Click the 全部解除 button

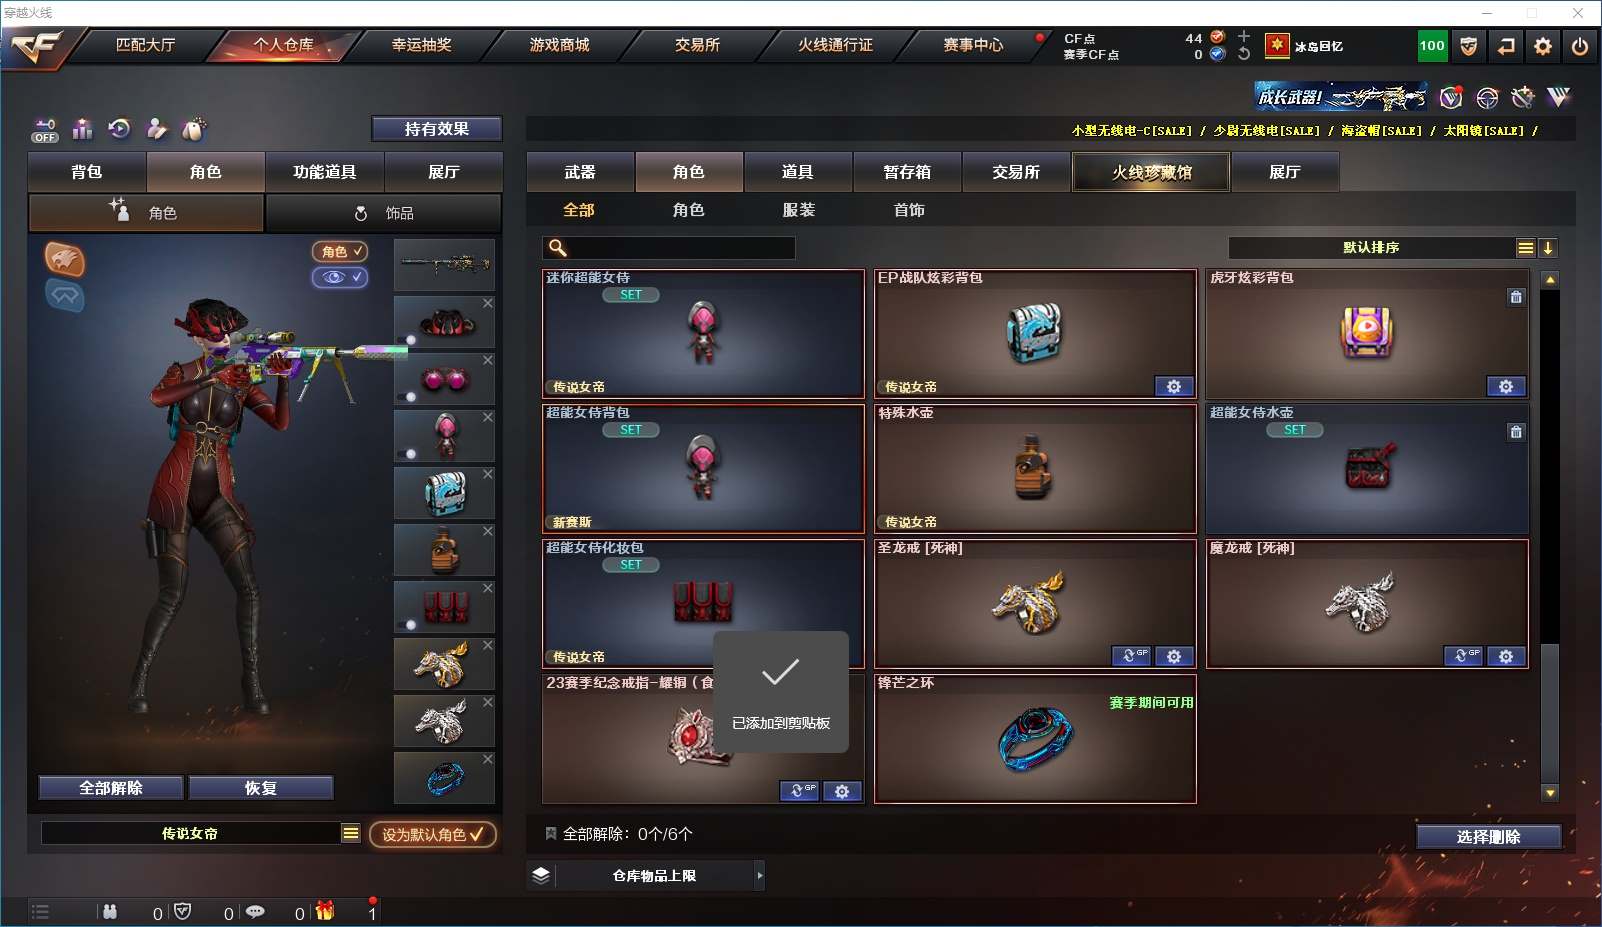(111, 788)
